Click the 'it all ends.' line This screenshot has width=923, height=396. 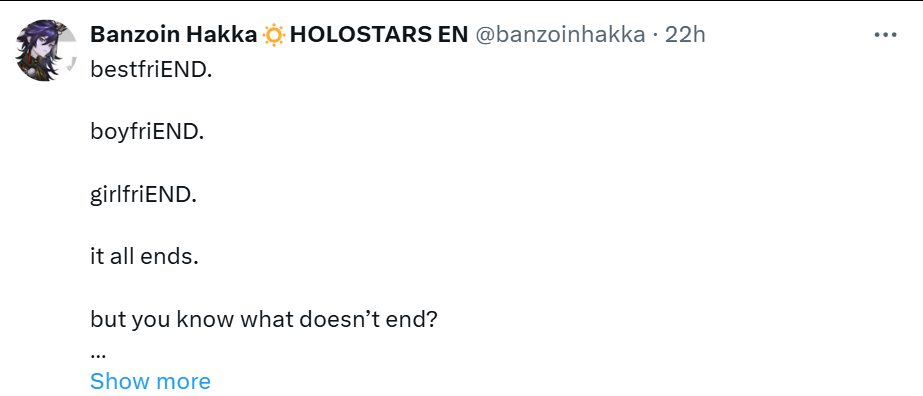click(x=144, y=257)
